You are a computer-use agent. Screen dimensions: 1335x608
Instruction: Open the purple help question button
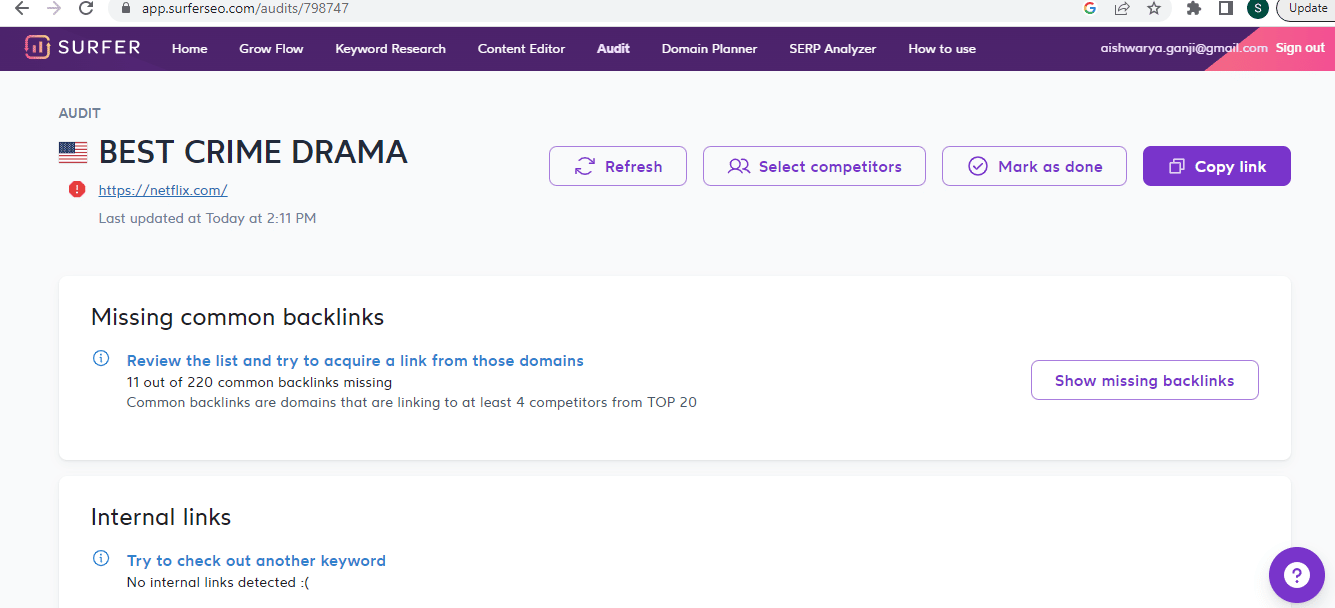(x=1296, y=575)
